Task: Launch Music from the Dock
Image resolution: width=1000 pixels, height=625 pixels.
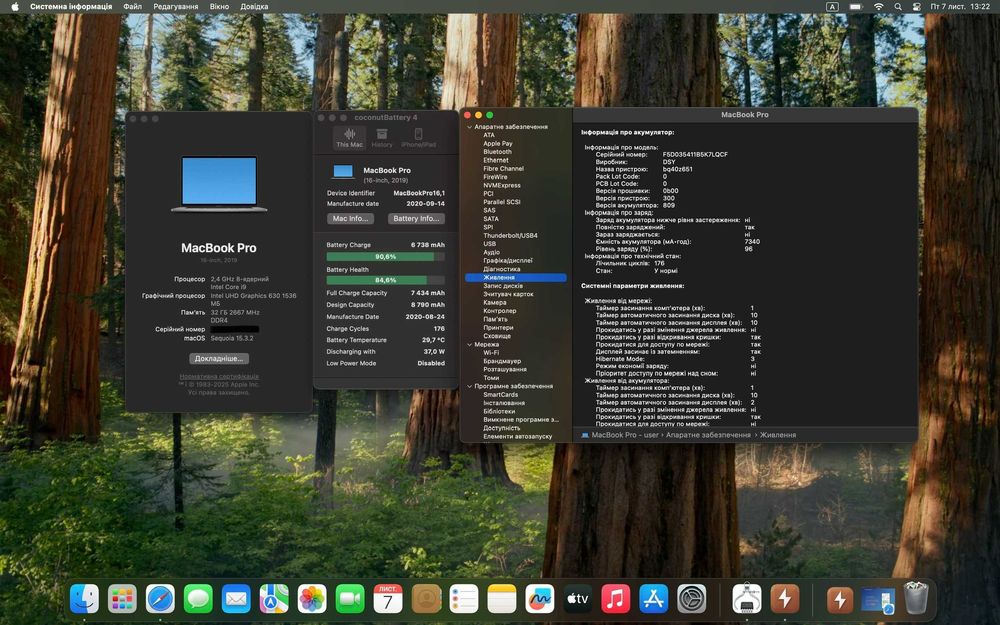Action: coord(615,599)
